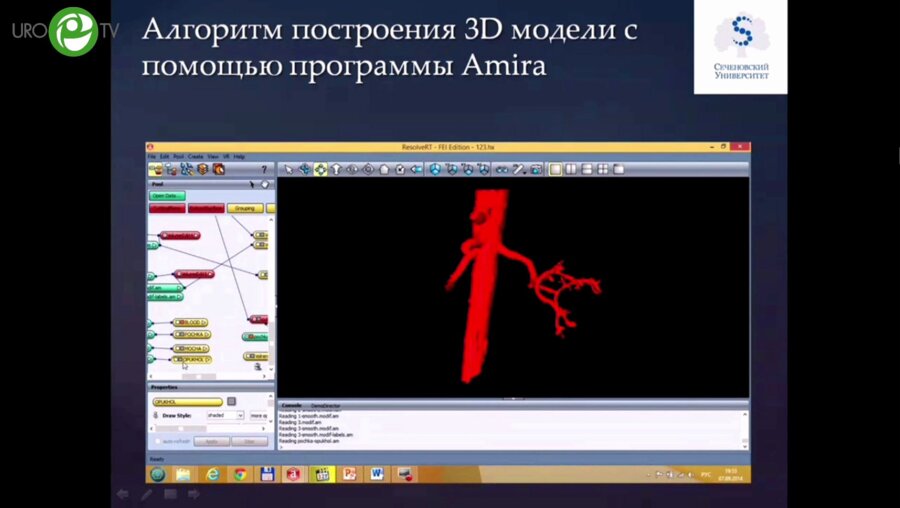Click the Console vertical scrollbar down arrow
The image size is (900, 508).
(x=745, y=446)
